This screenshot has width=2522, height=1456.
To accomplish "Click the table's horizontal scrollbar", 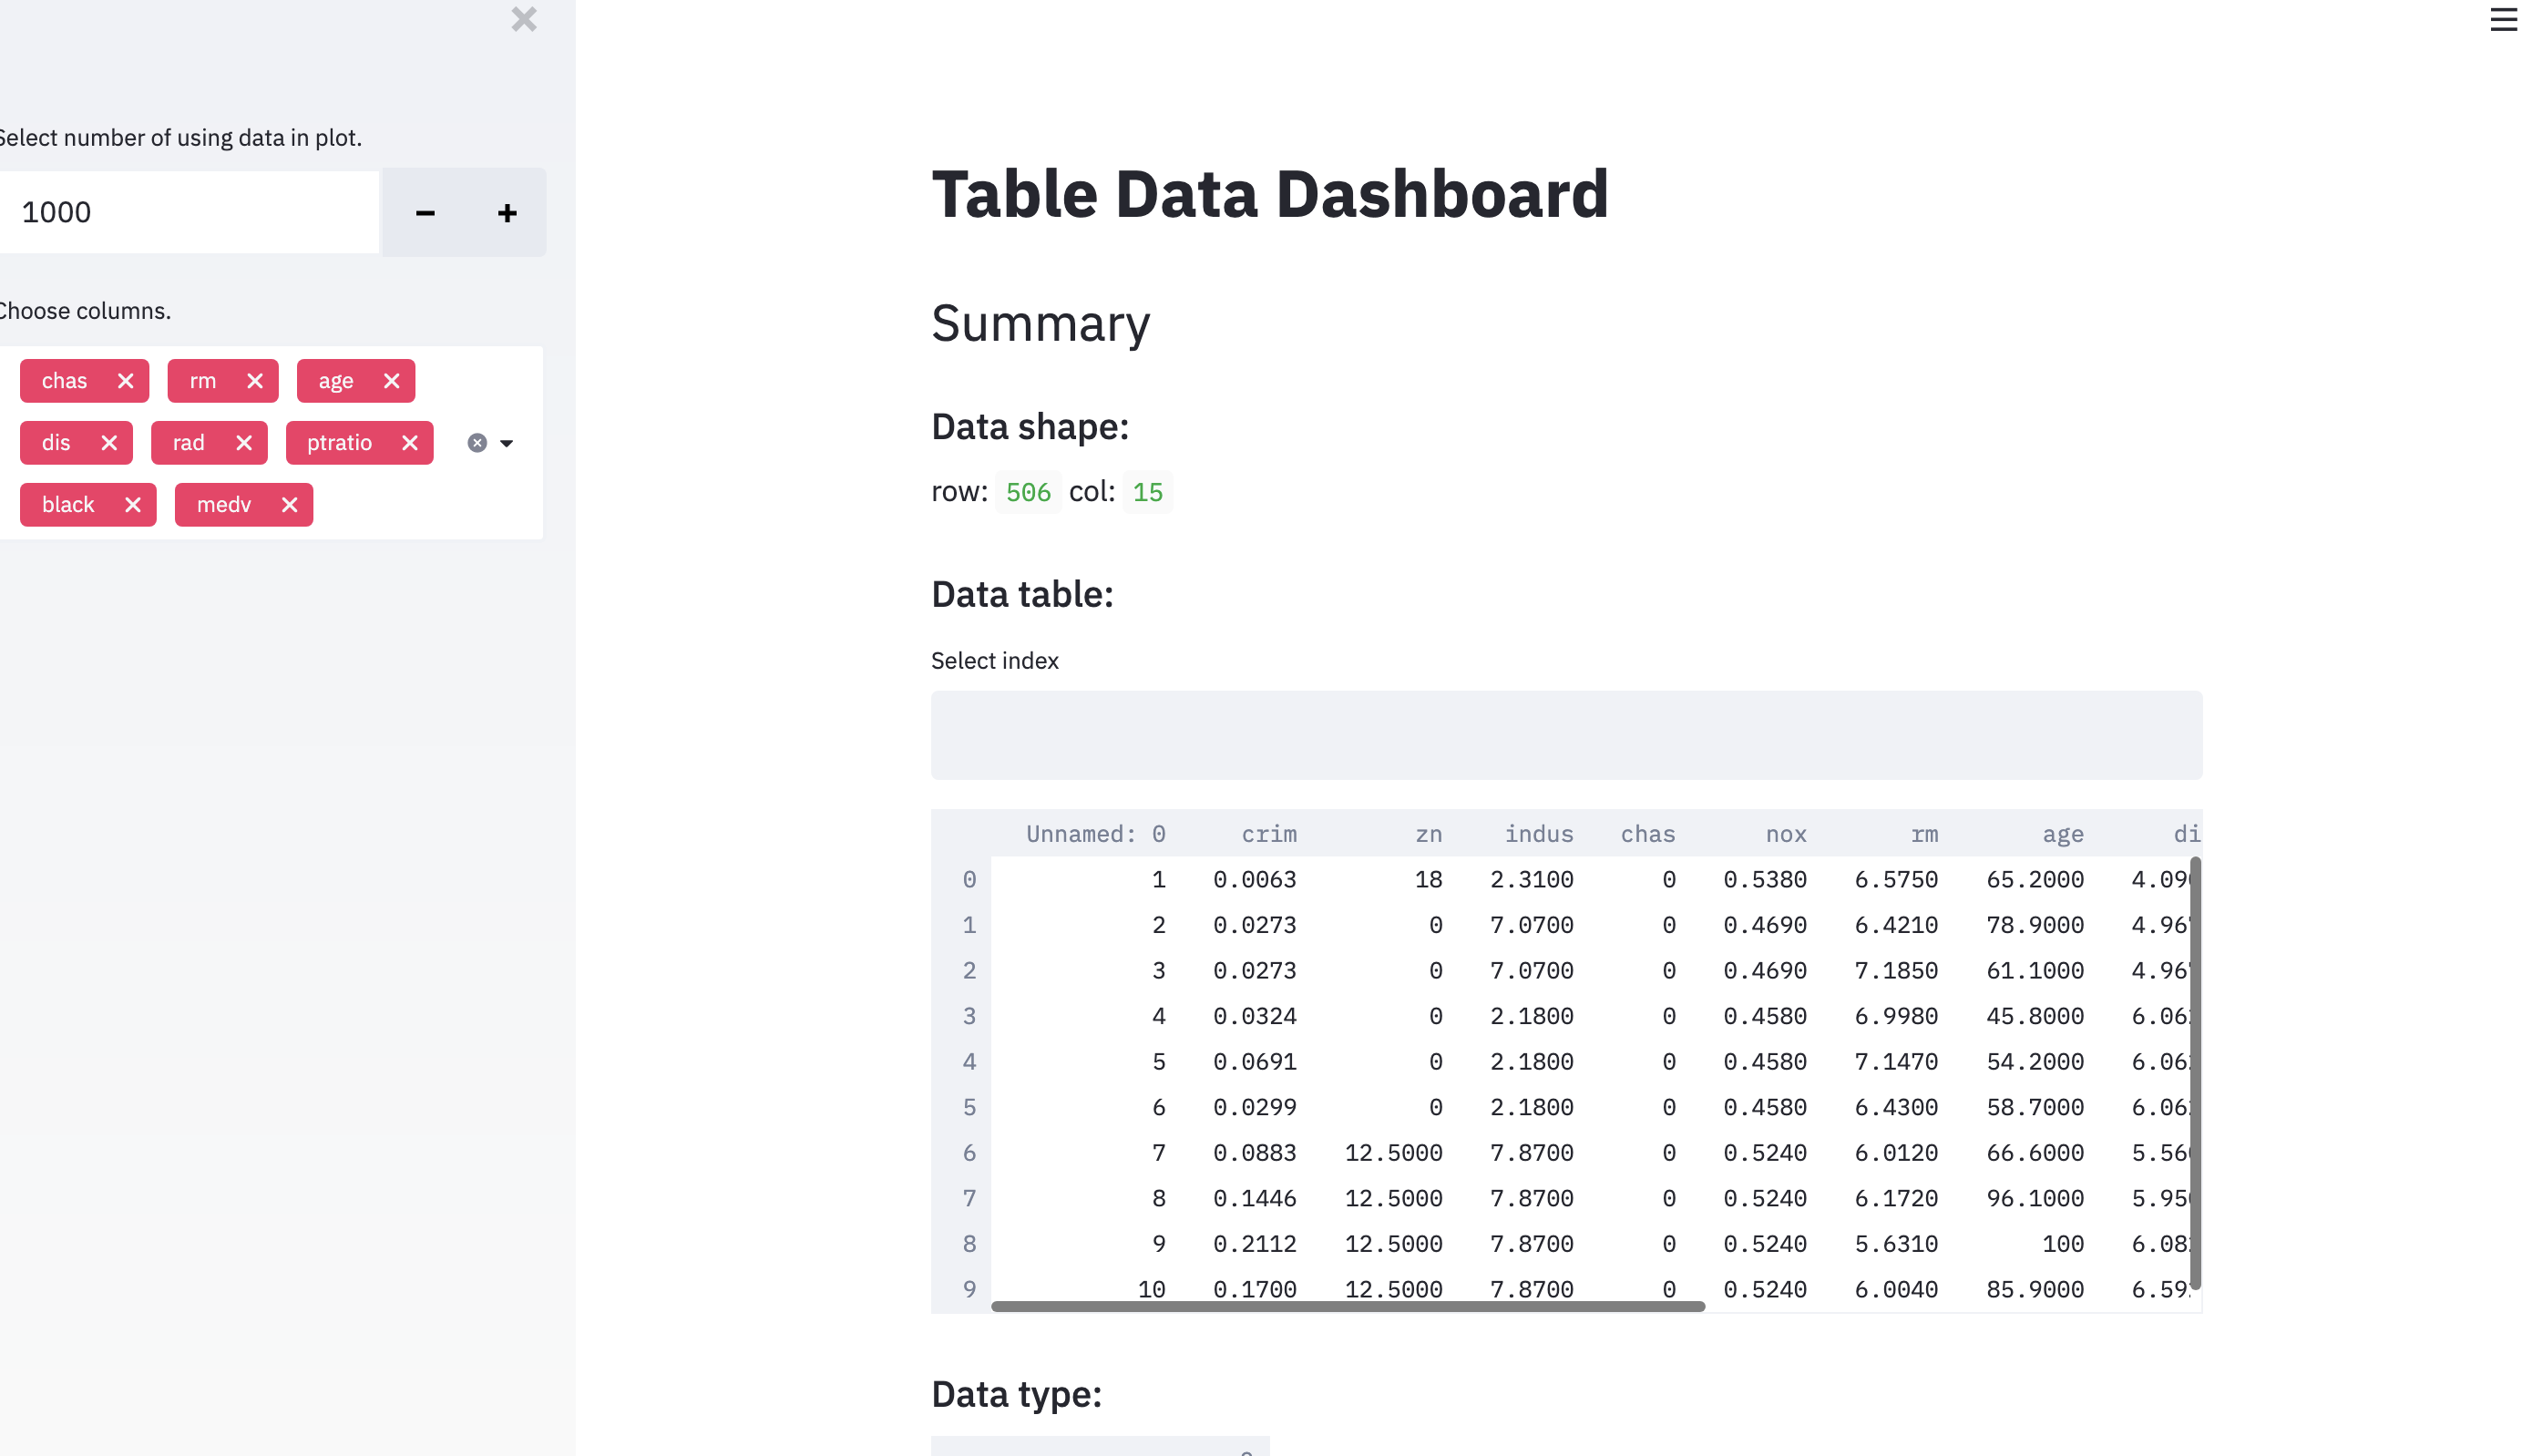I will (x=1347, y=1306).
